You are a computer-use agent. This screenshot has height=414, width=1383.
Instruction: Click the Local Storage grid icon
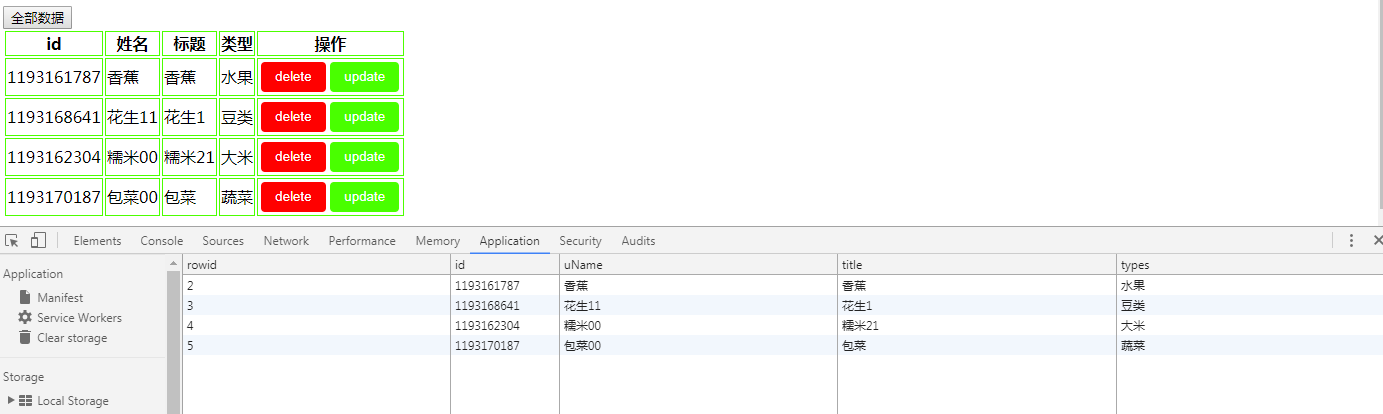pos(25,400)
